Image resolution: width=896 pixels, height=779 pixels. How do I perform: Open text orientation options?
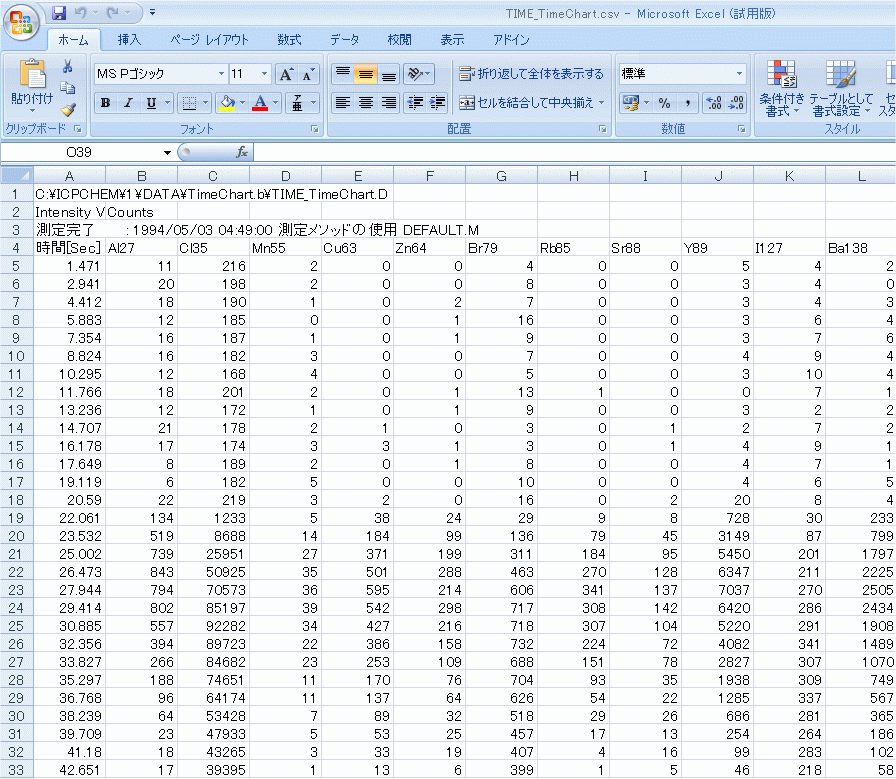pyautogui.click(x=418, y=73)
